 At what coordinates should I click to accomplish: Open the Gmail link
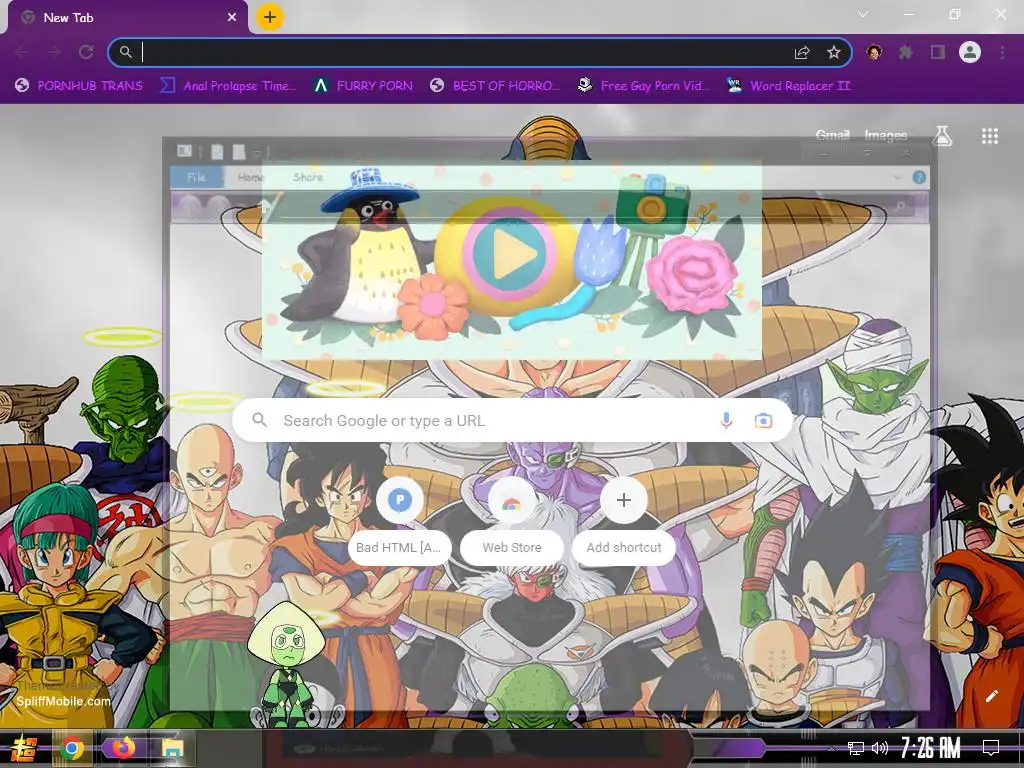pos(833,135)
